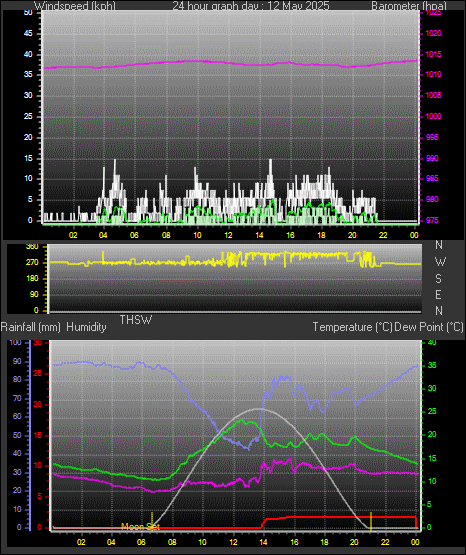Click the Dew Point (°C) label
The height and width of the screenshot is (555, 466).
coord(429,327)
